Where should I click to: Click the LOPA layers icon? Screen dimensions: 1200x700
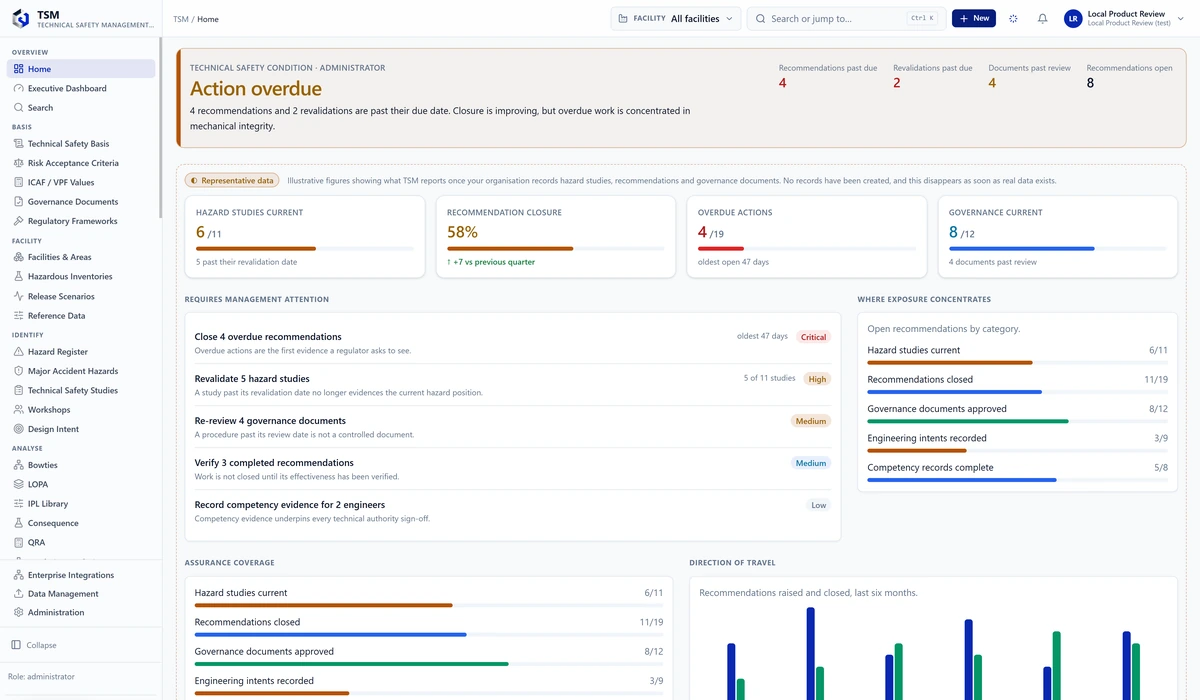click(18, 485)
